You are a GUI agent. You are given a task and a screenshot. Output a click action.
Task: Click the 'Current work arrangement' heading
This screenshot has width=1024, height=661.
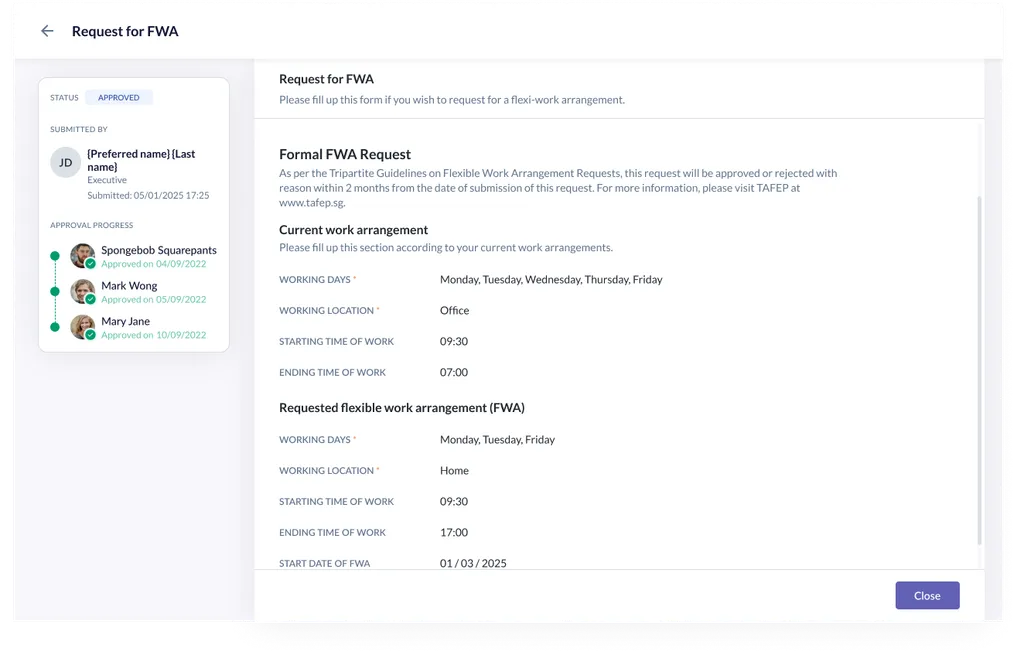[x=353, y=230]
